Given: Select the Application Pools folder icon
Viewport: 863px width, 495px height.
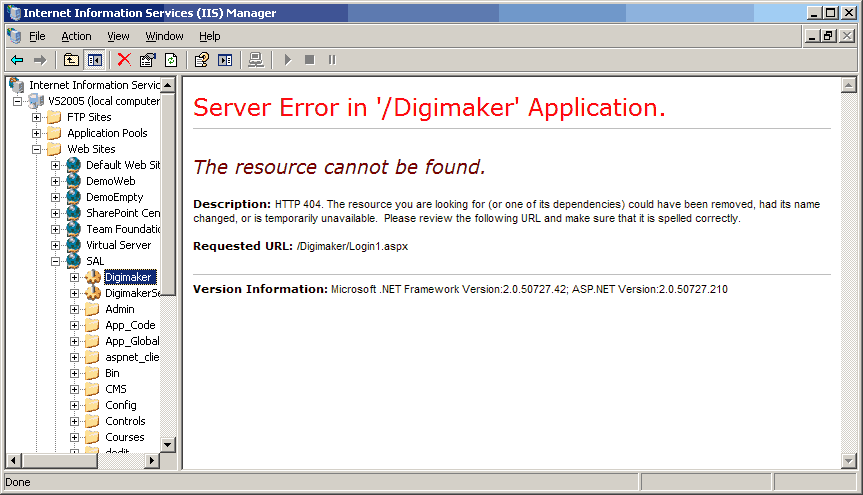Looking at the screenshot, I should click(54, 133).
